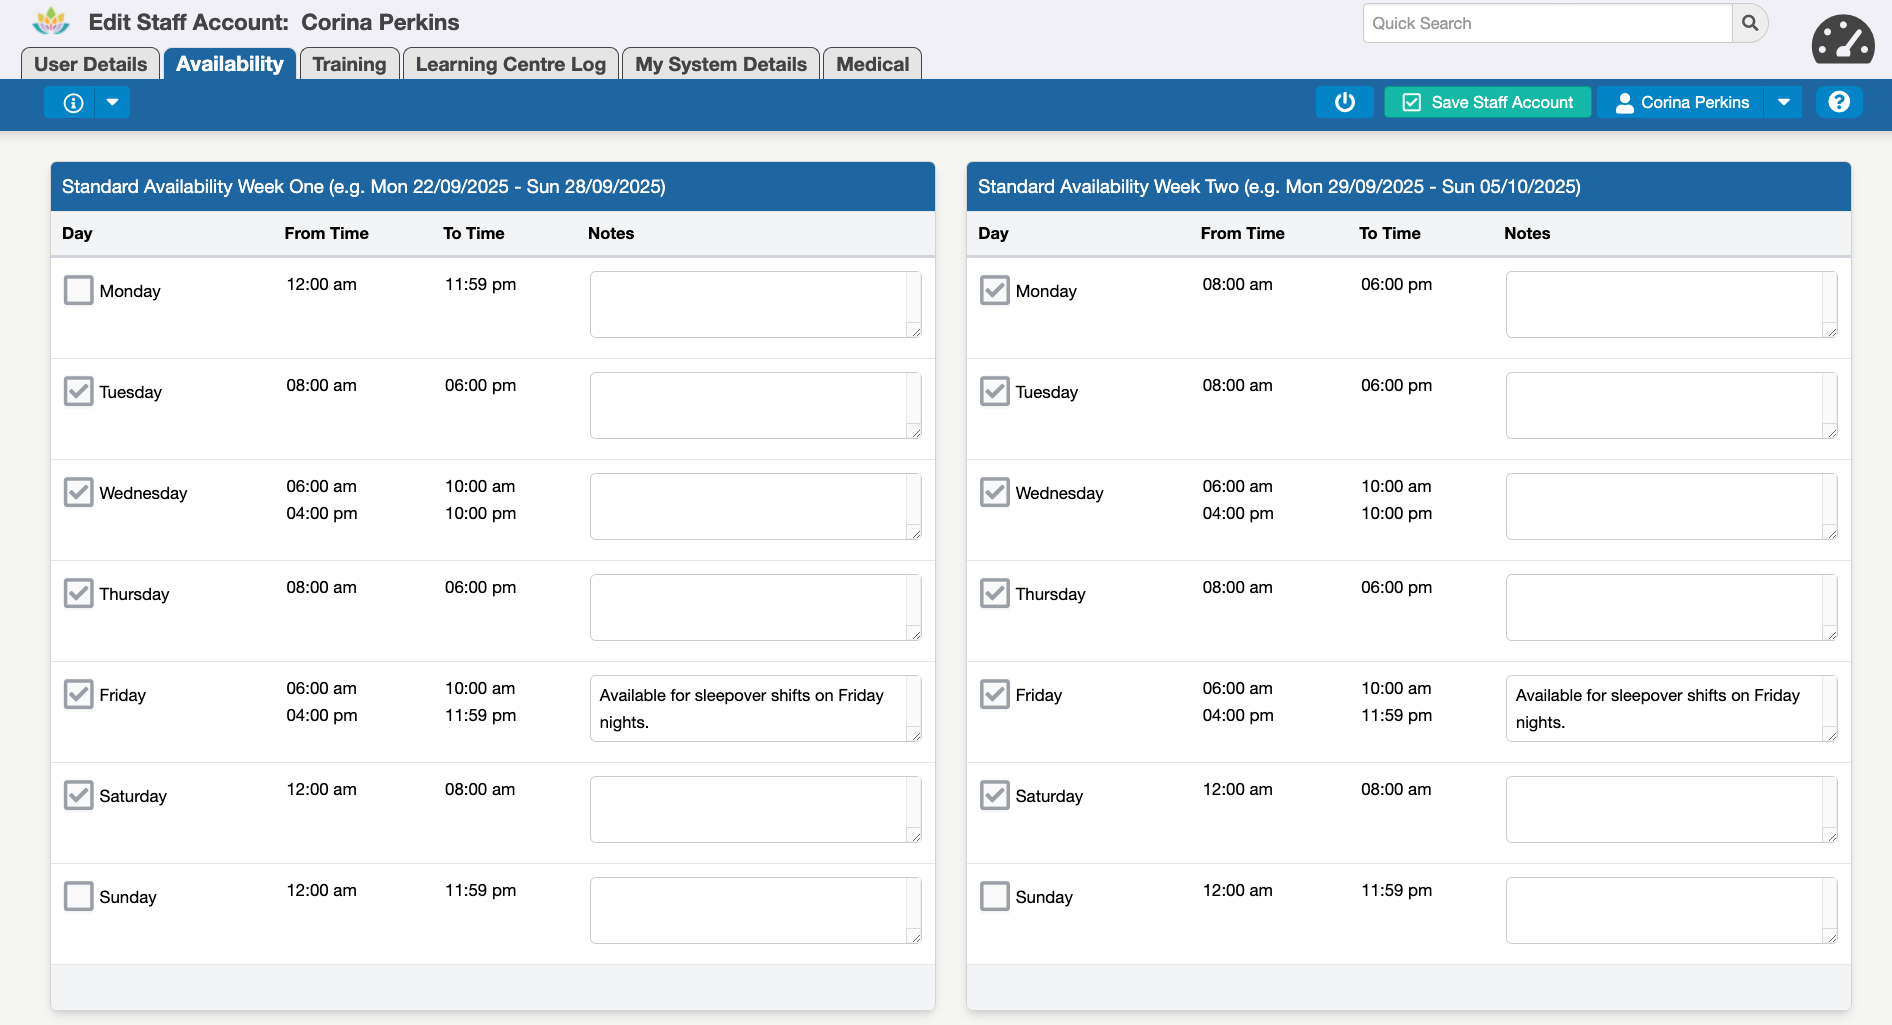Screen dimensions: 1892x1025
Task: Uncheck Wednesday in Week One
Action: tap(78, 492)
